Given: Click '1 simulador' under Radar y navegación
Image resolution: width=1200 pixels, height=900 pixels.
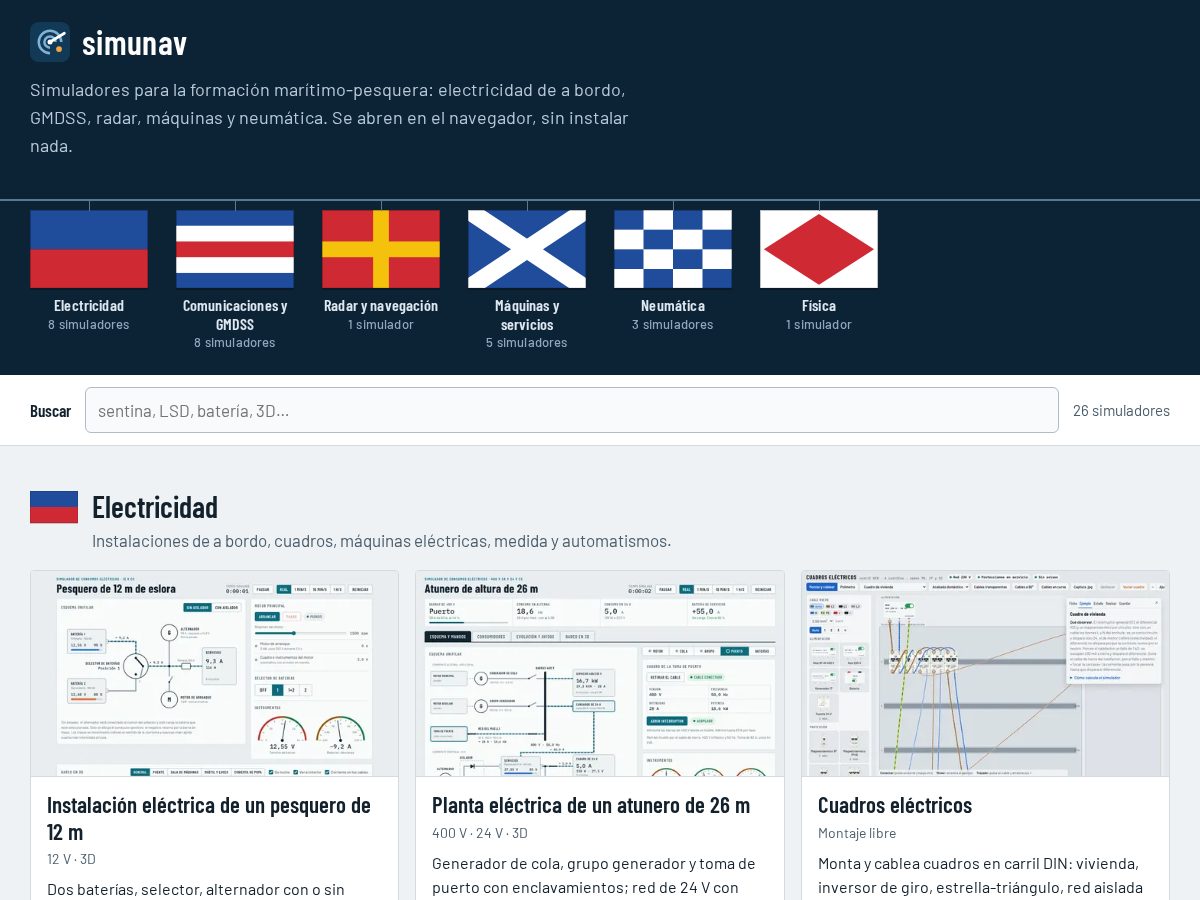Looking at the screenshot, I should 381,325.
